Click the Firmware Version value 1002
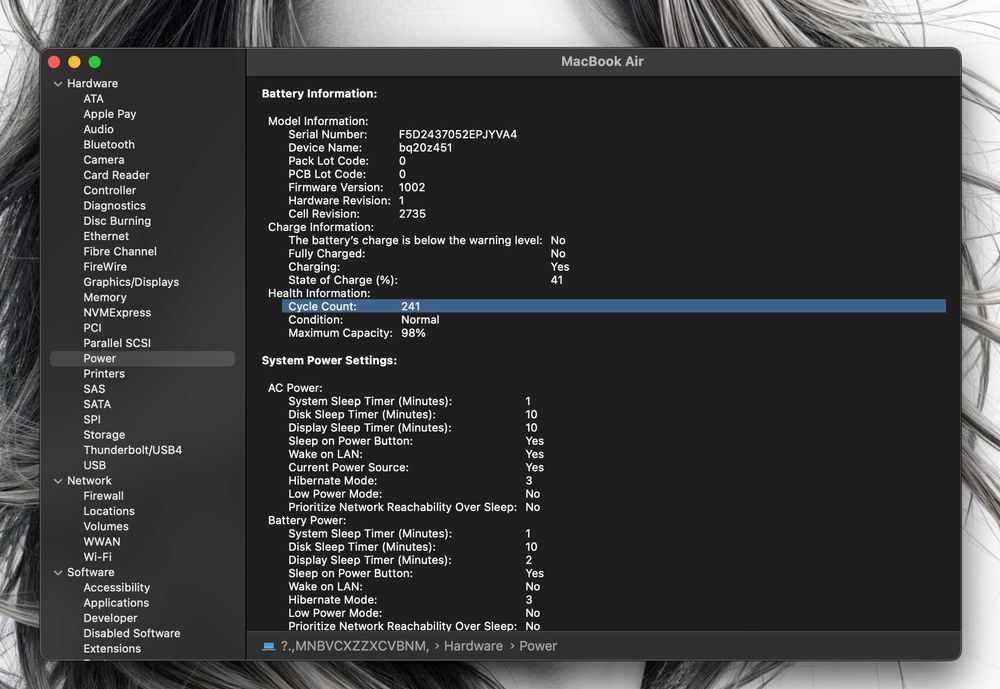 [x=412, y=188]
